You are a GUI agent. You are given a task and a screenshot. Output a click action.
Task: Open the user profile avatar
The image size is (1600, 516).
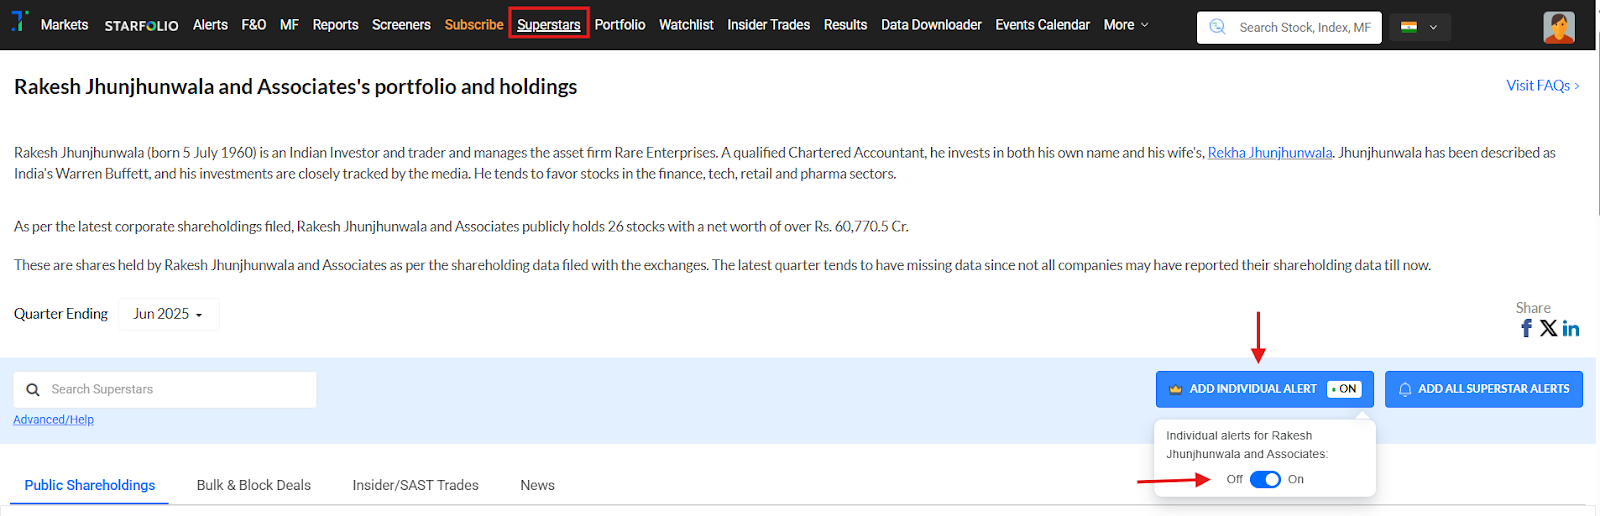[1558, 27]
